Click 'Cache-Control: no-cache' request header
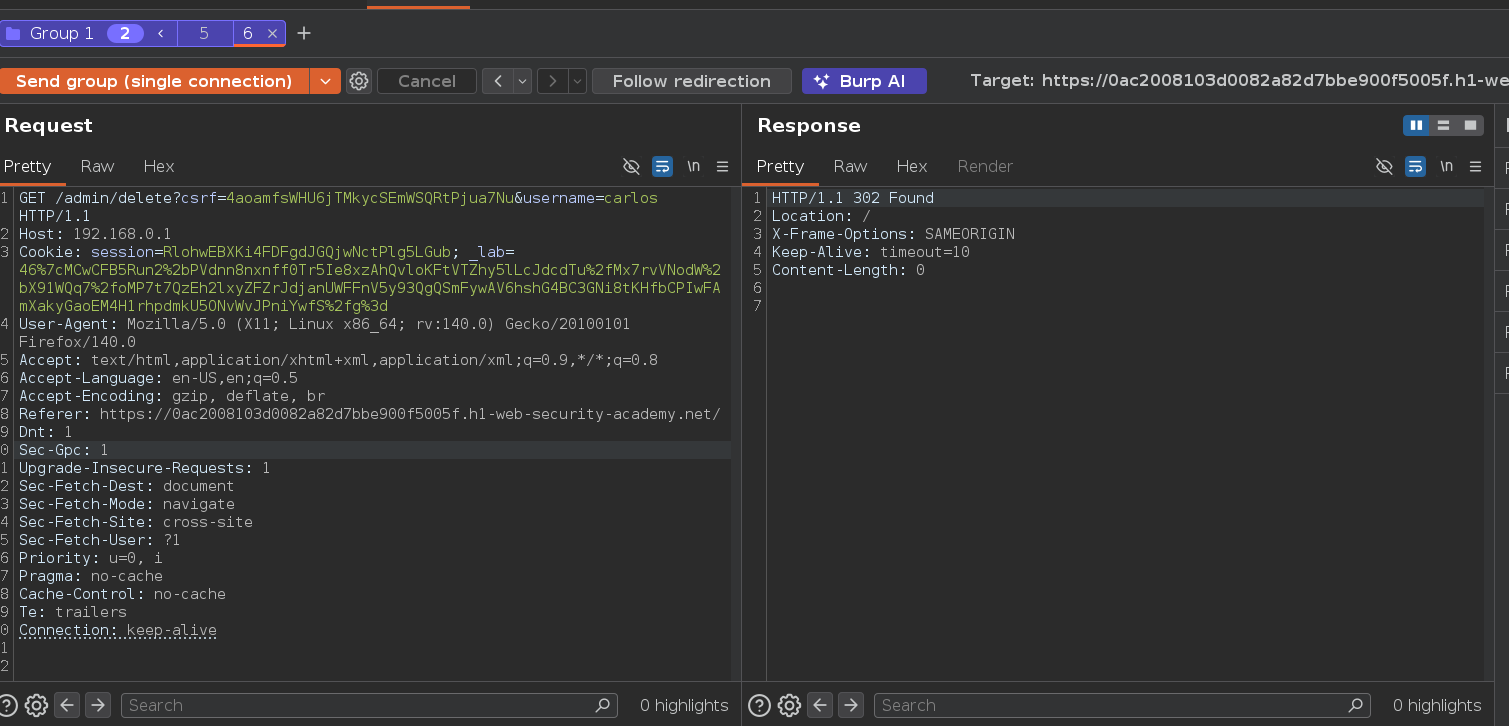This screenshot has width=1509, height=726. 122,594
